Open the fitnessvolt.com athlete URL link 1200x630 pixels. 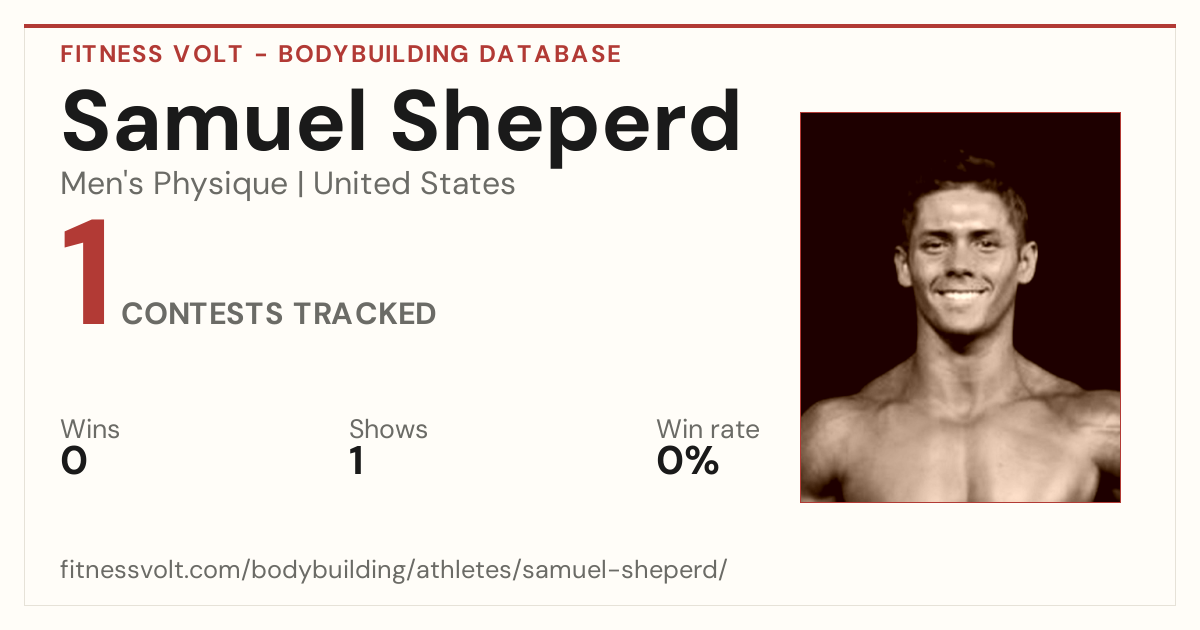393,571
